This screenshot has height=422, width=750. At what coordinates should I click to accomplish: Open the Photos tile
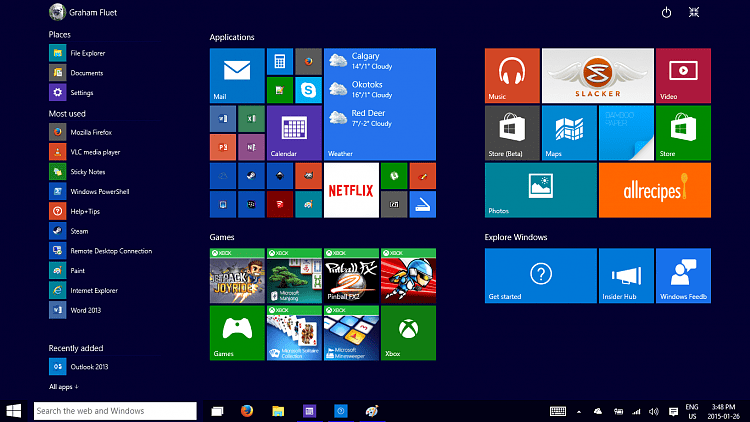pos(540,190)
